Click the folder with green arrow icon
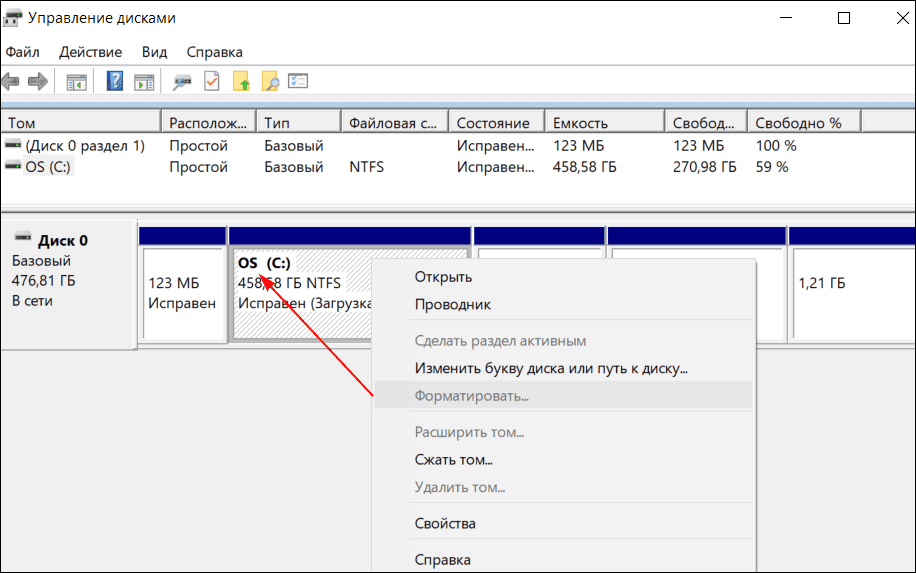This screenshot has width=916, height=573. pyautogui.click(x=241, y=82)
